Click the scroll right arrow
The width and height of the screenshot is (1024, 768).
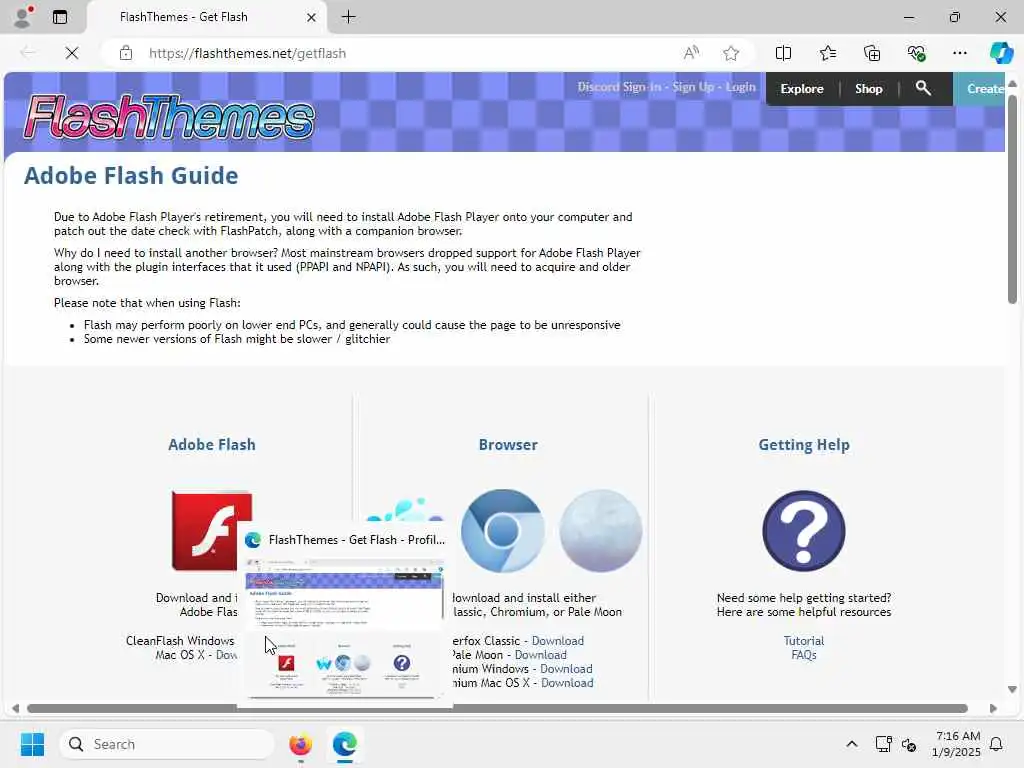(993, 709)
